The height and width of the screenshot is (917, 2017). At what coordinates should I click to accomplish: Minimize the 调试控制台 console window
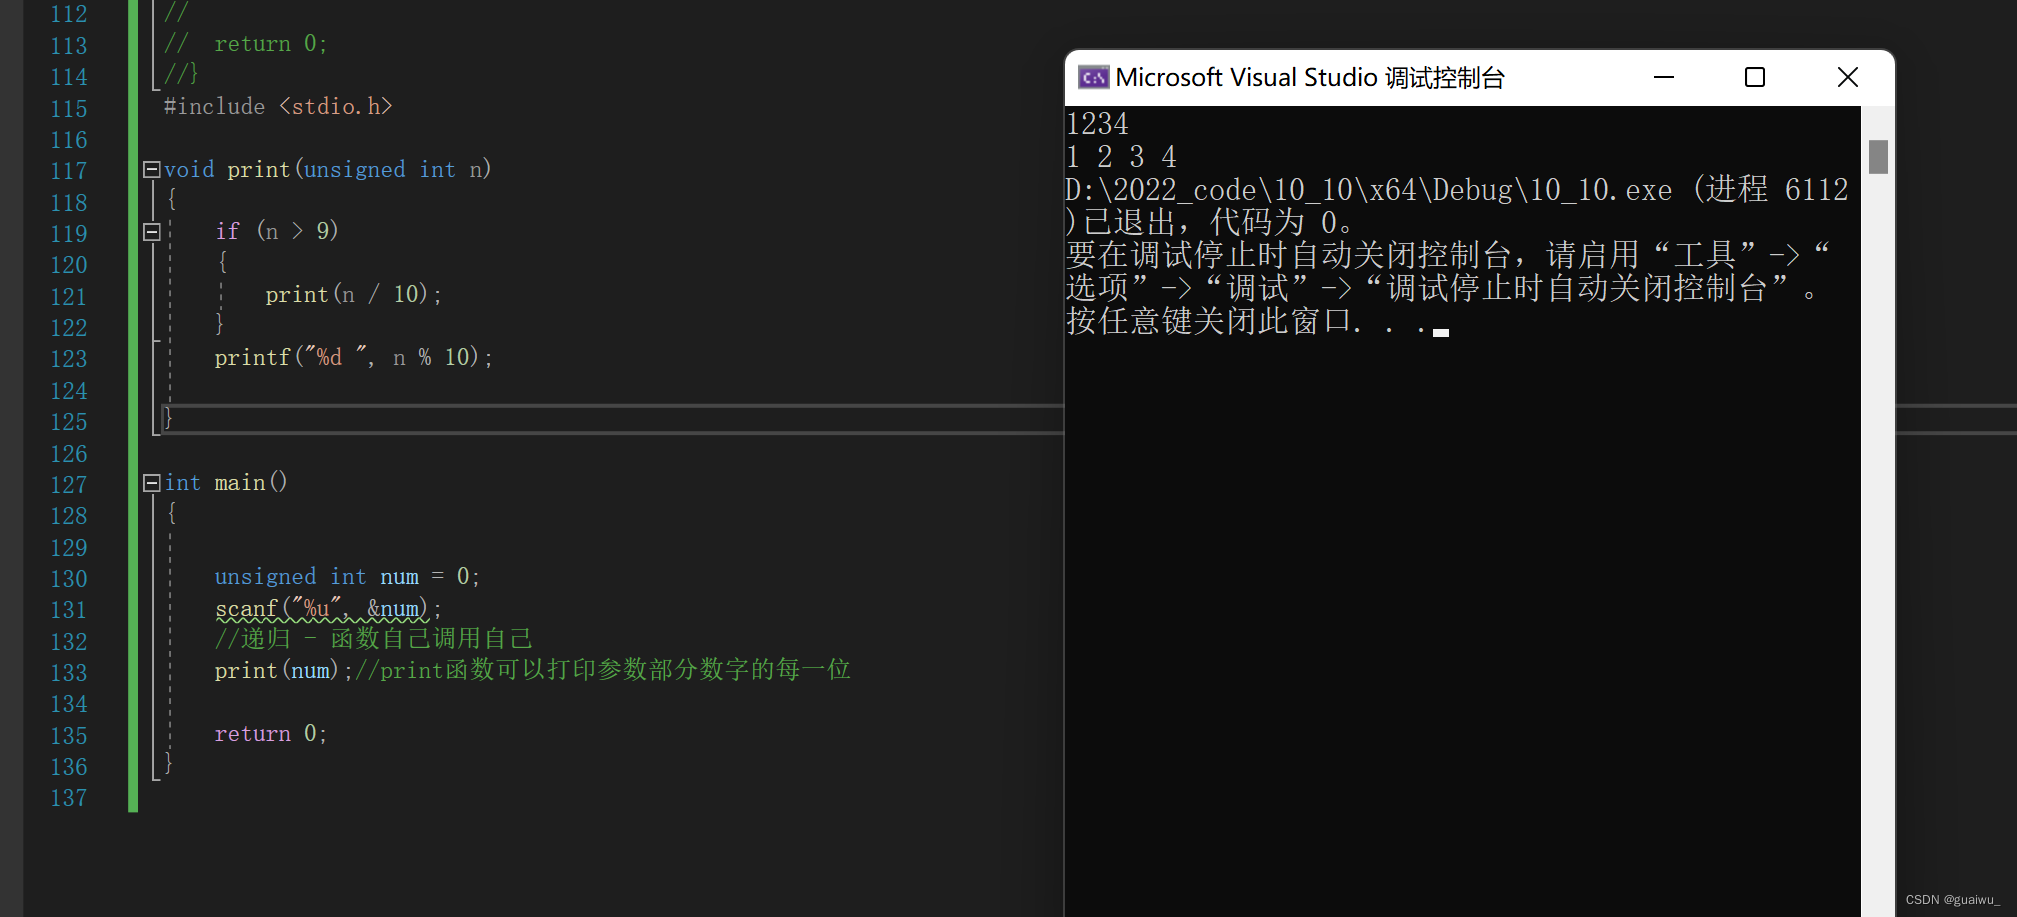click(1663, 77)
